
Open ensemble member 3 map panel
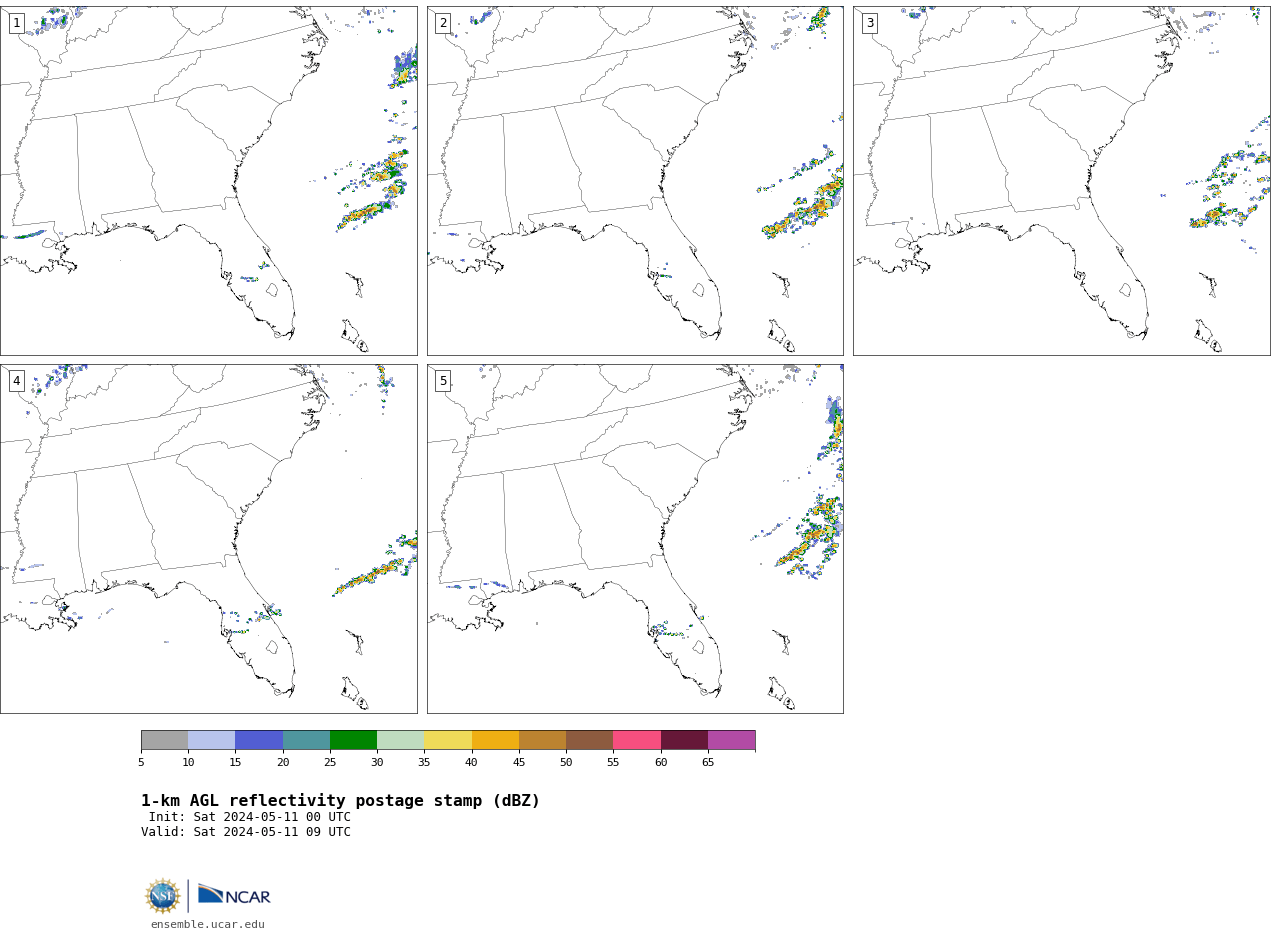pyautogui.click(x=1061, y=181)
